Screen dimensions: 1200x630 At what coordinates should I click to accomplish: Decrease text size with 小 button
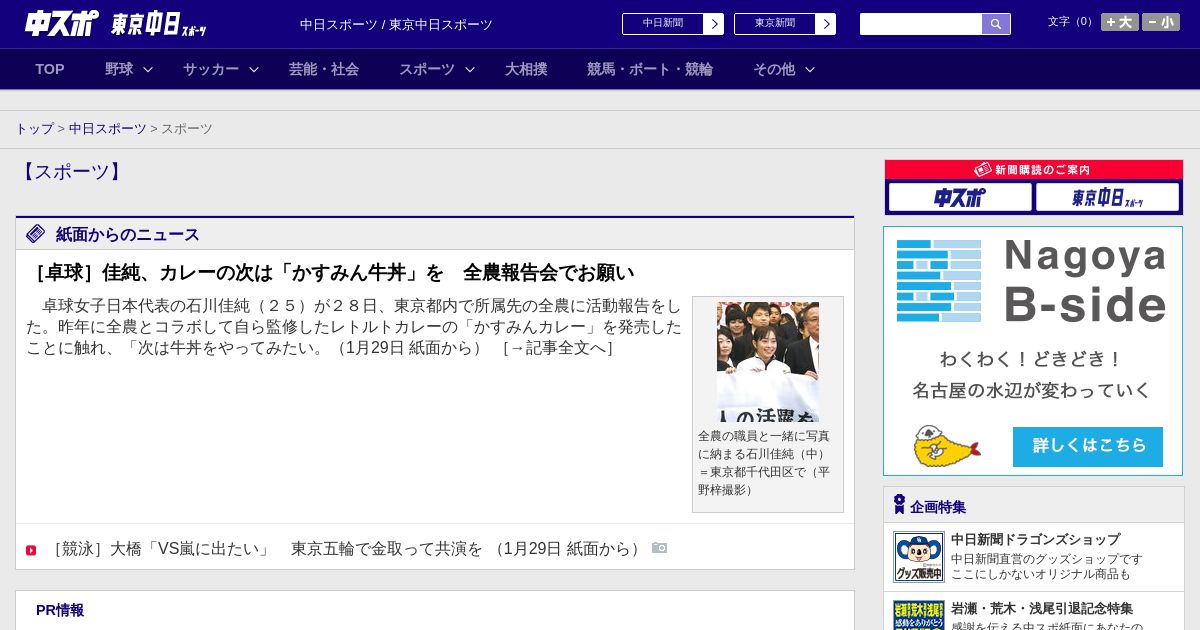coord(1160,22)
